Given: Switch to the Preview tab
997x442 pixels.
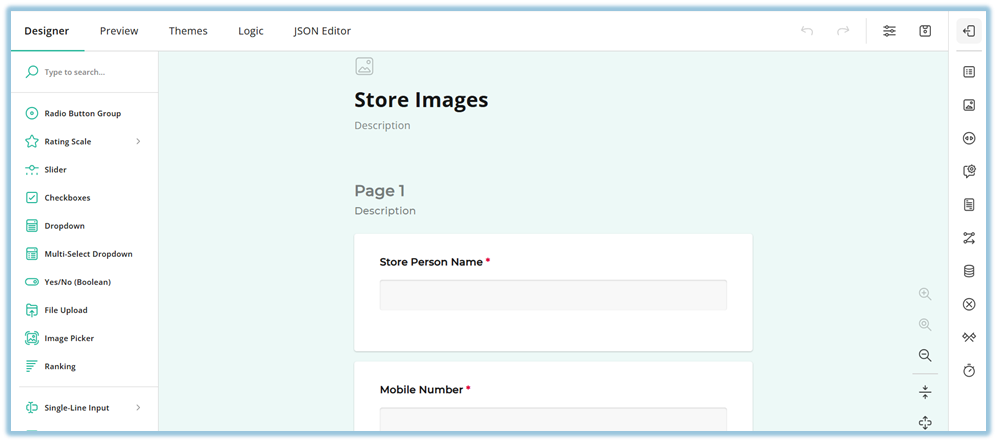Looking at the screenshot, I should pos(119,31).
